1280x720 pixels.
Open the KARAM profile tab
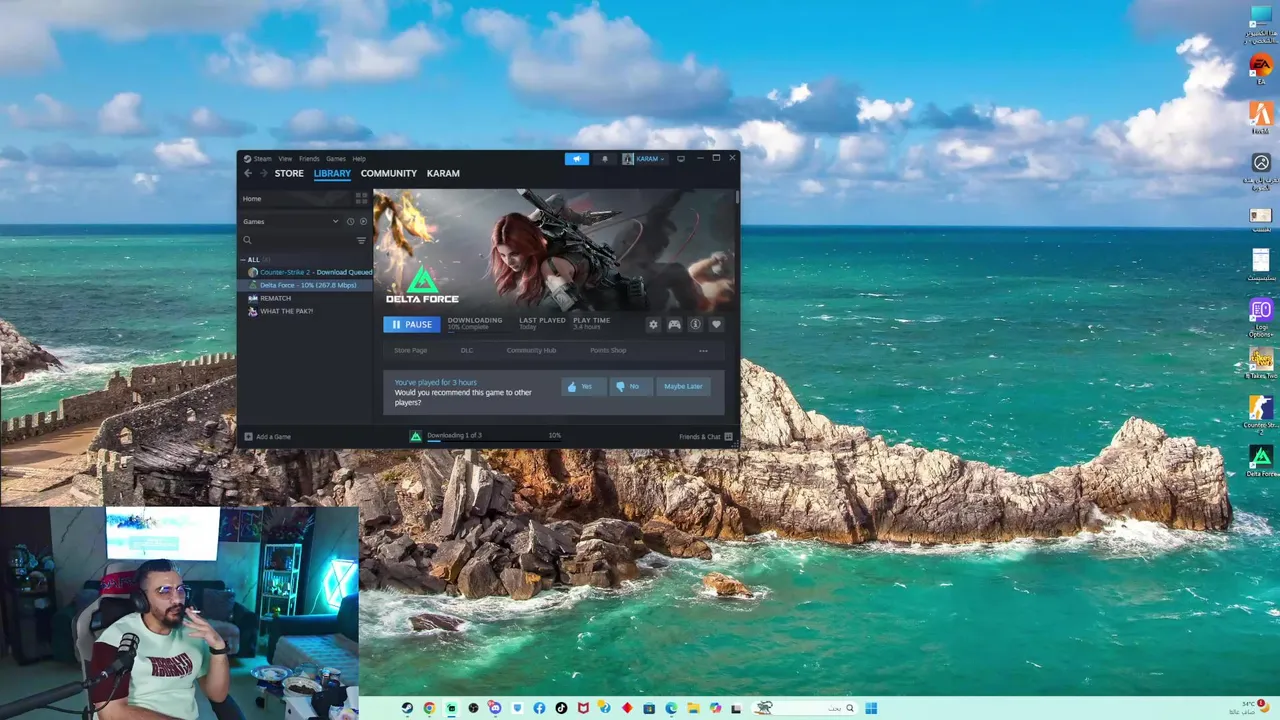click(x=443, y=173)
